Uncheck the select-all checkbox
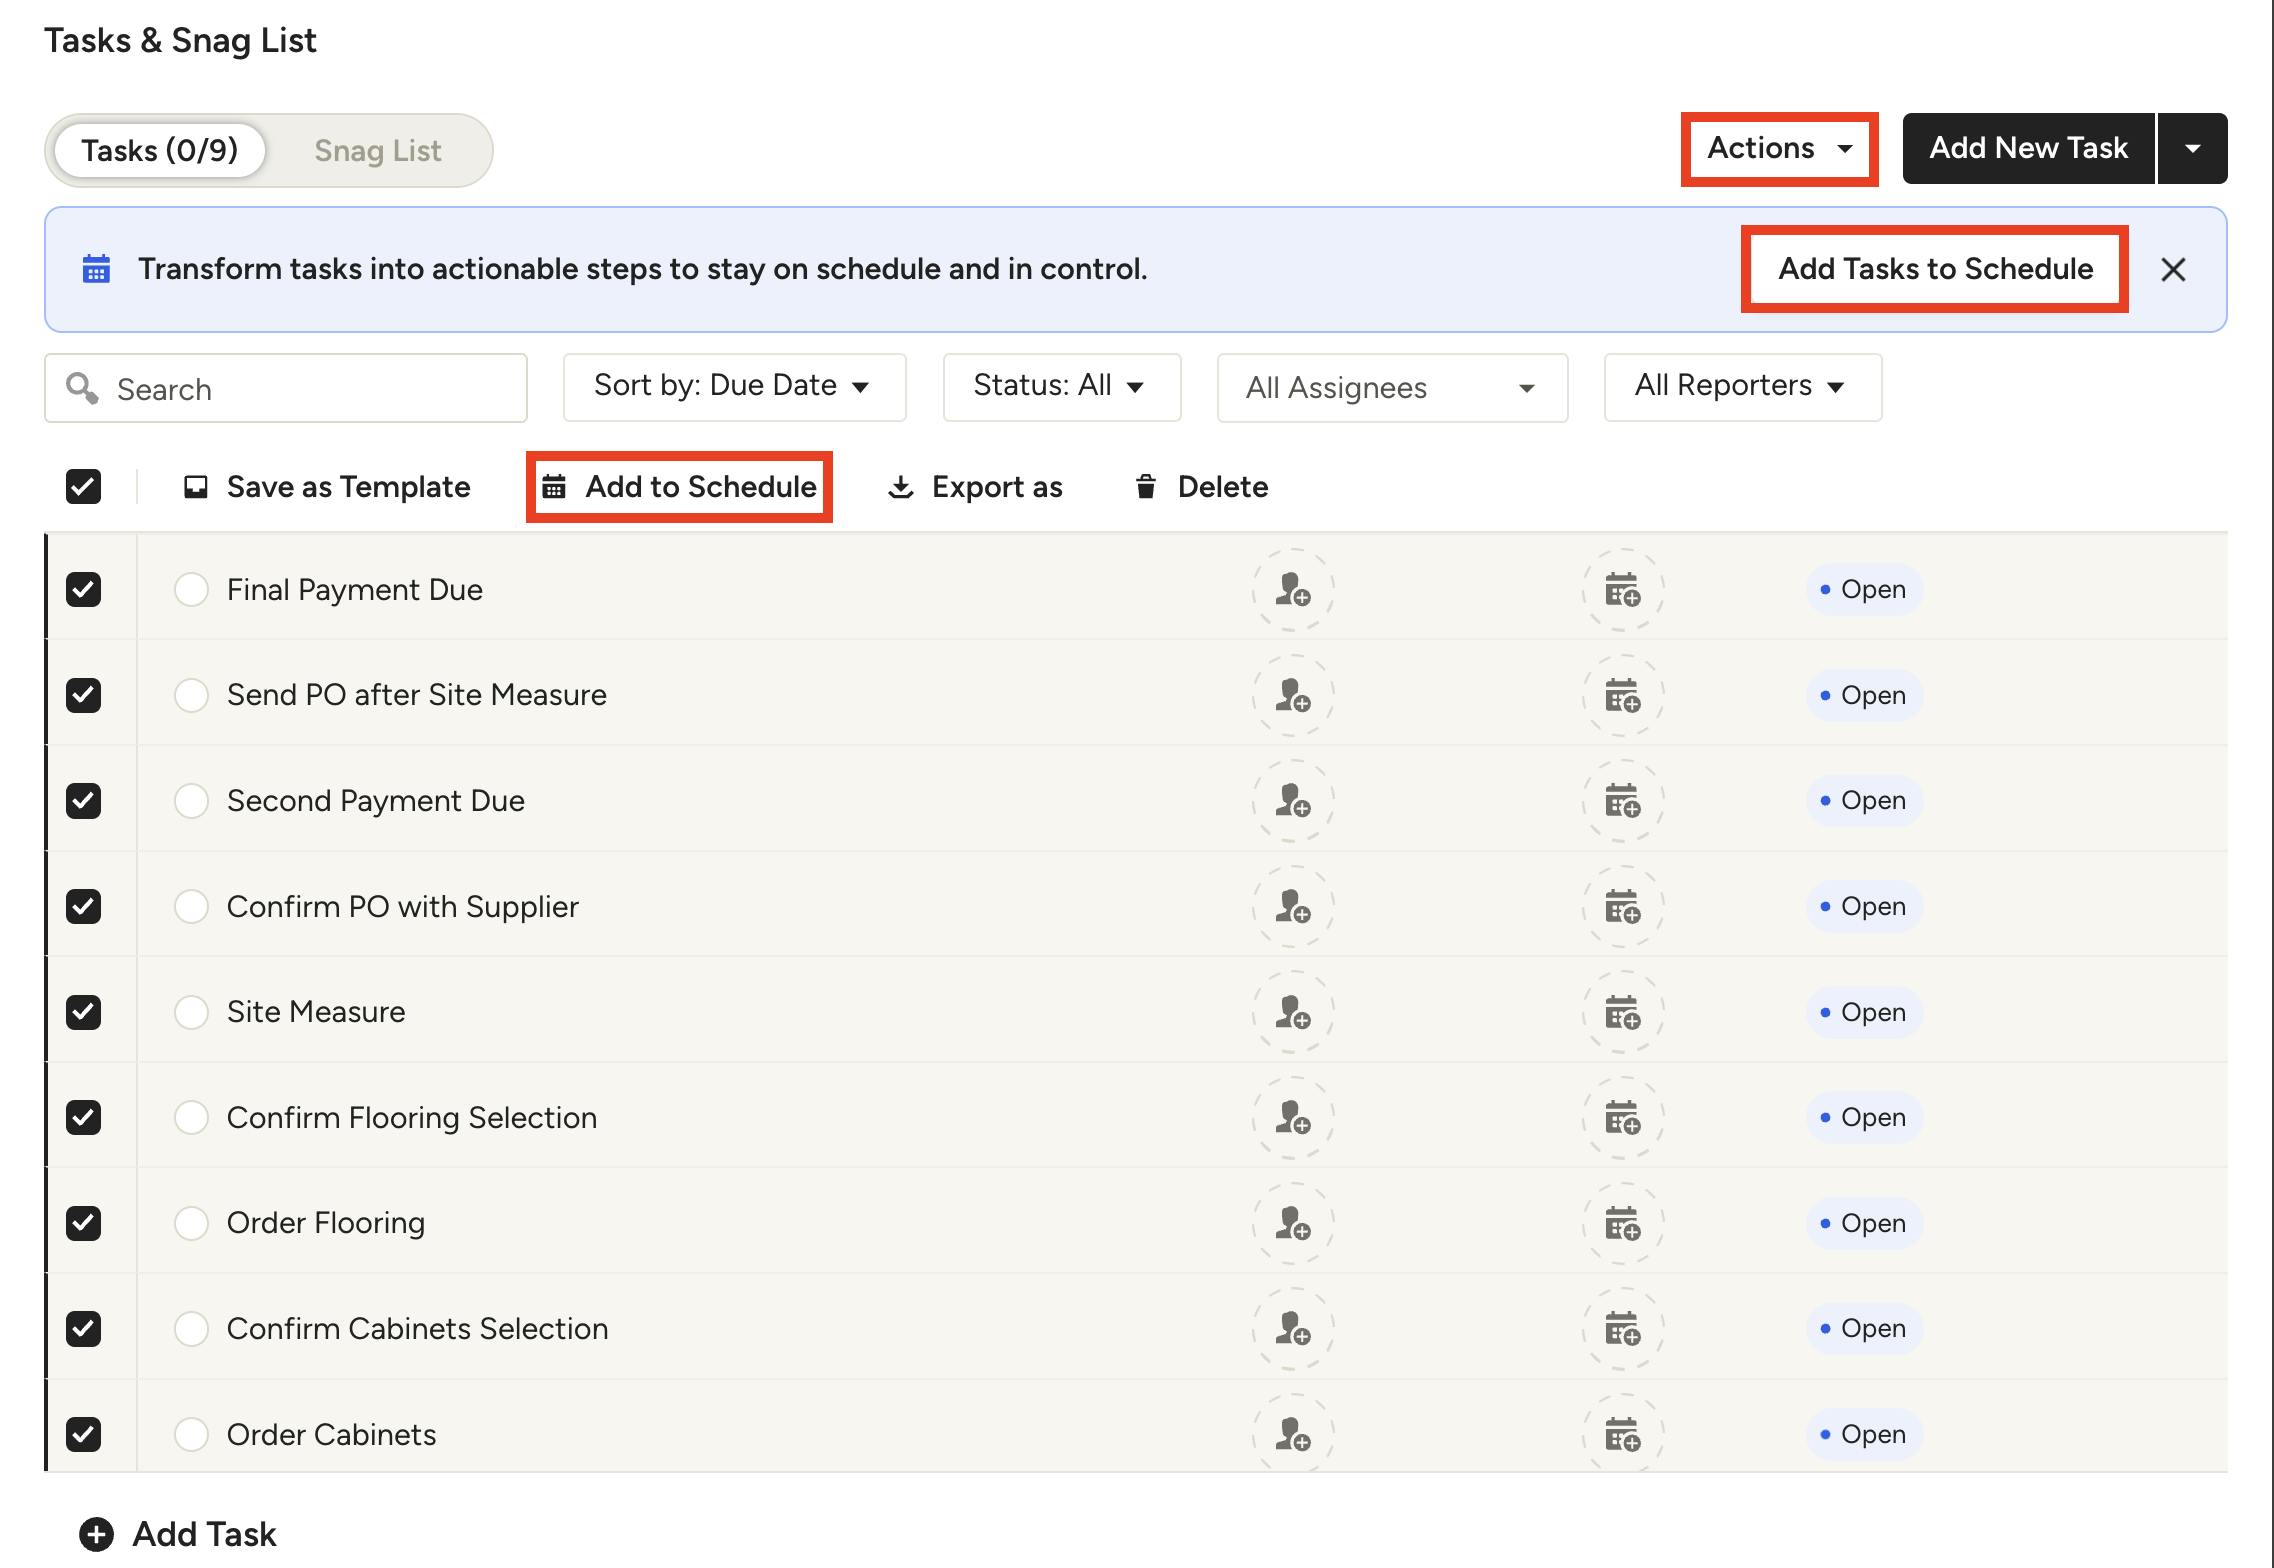The height and width of the screenshot is (1568, 2274). pyautogui.click(x=84, y=487)
